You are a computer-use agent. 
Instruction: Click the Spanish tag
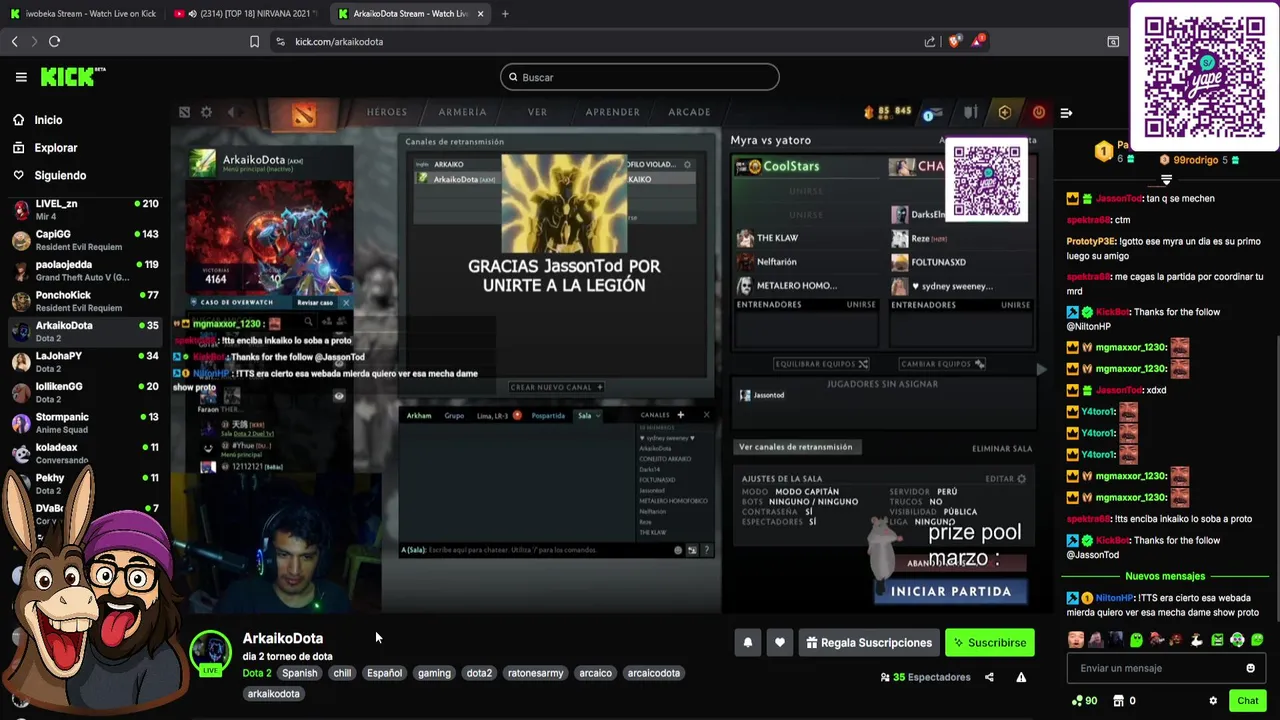(299, 673)
